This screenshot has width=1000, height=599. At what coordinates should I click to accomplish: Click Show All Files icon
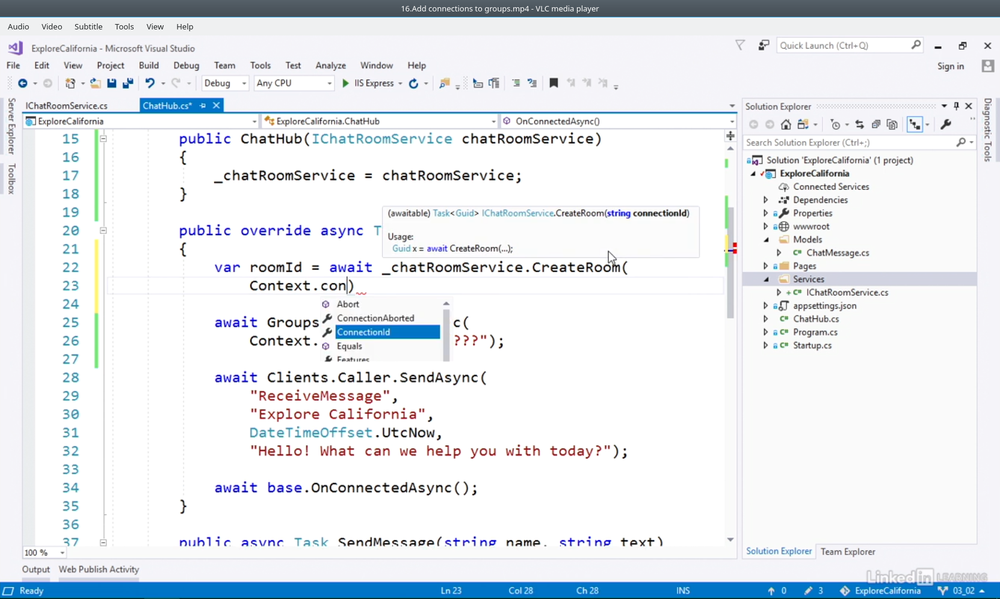892,124
